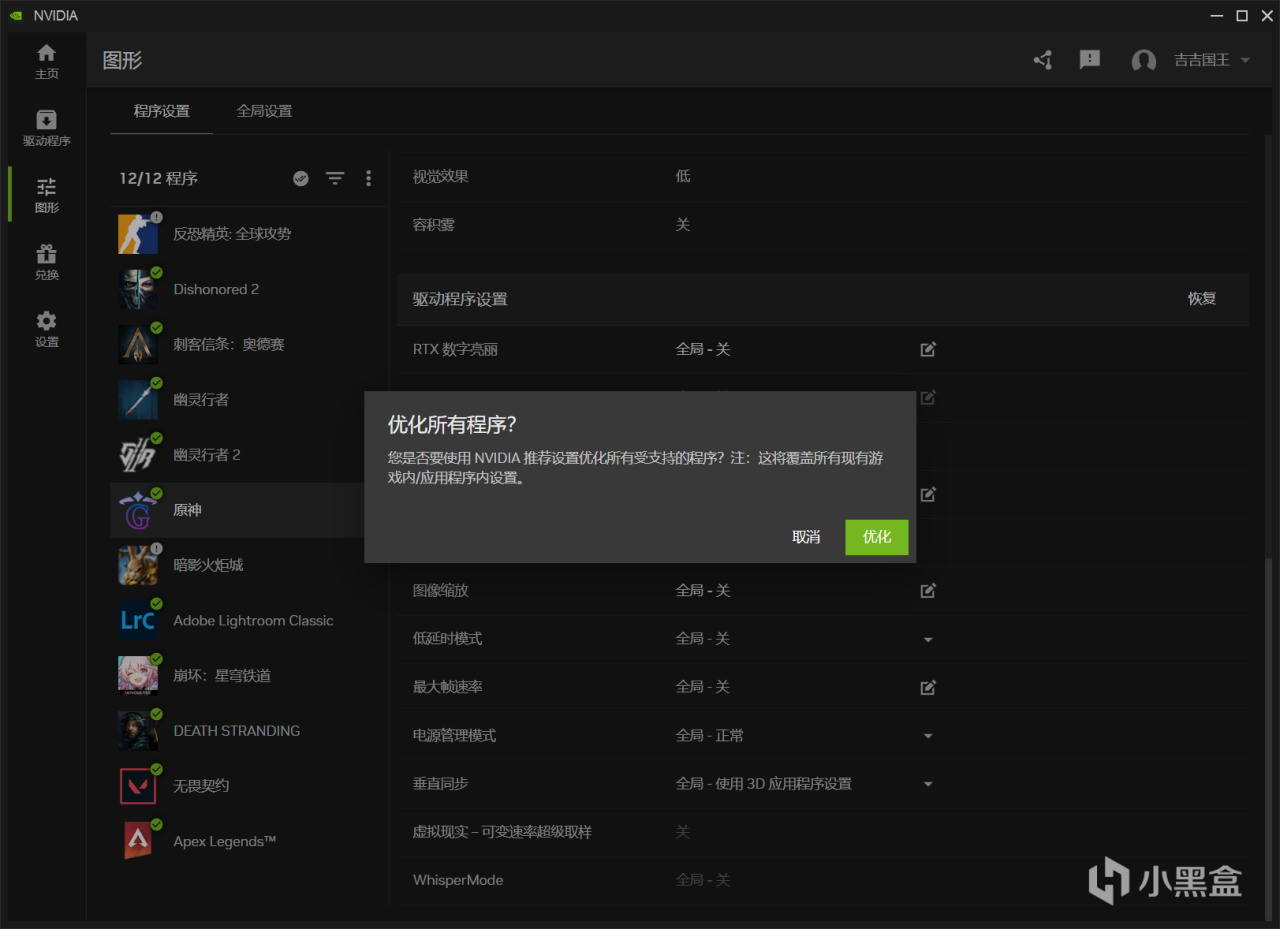
Task: Confirm with the green 优化 button
Action: (x=877, y=537)
